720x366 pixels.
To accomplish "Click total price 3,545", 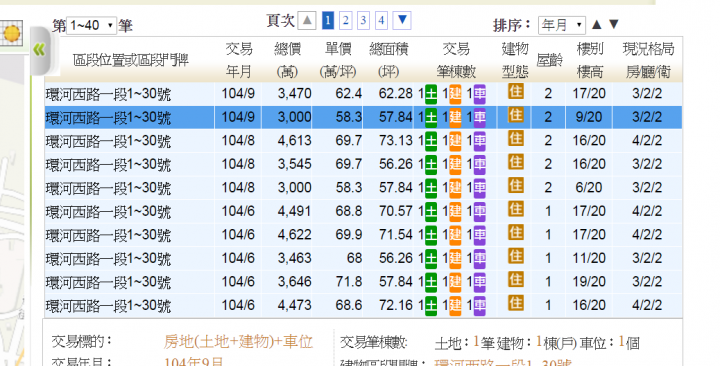I will pos(294,164).
